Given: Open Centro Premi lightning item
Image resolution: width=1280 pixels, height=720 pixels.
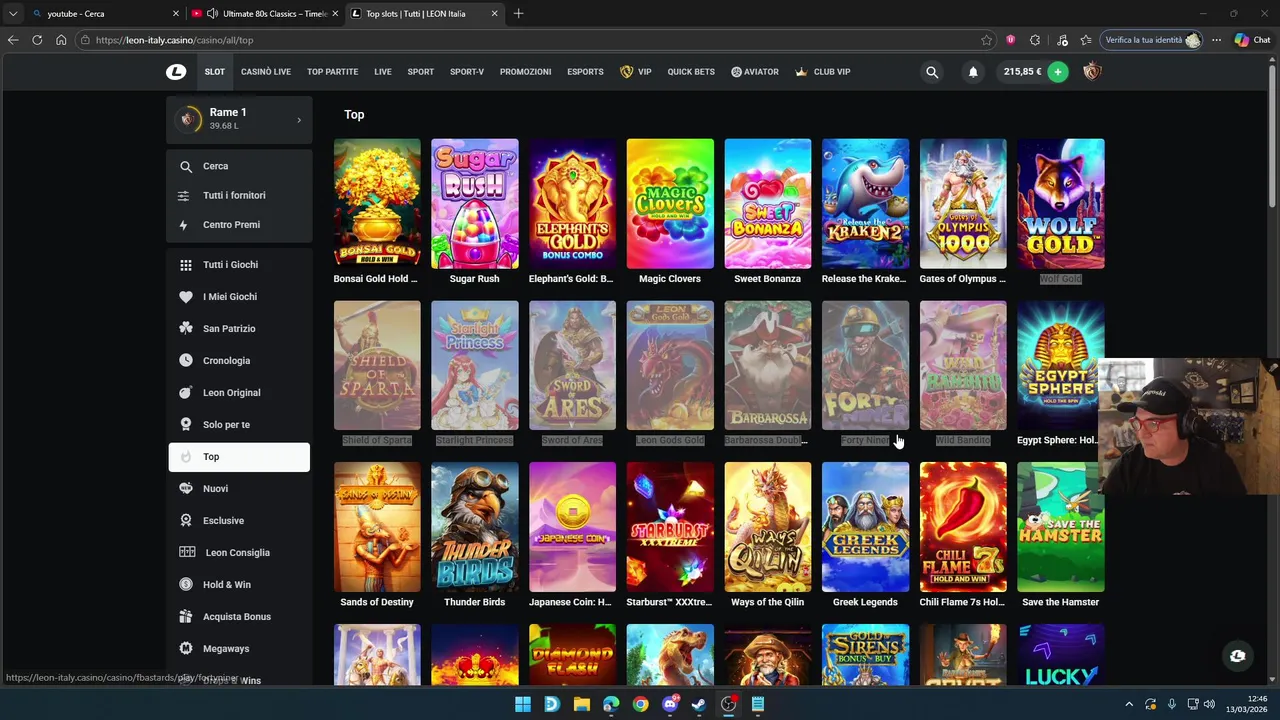Looking at the screenshot, I should pos(239,224).
